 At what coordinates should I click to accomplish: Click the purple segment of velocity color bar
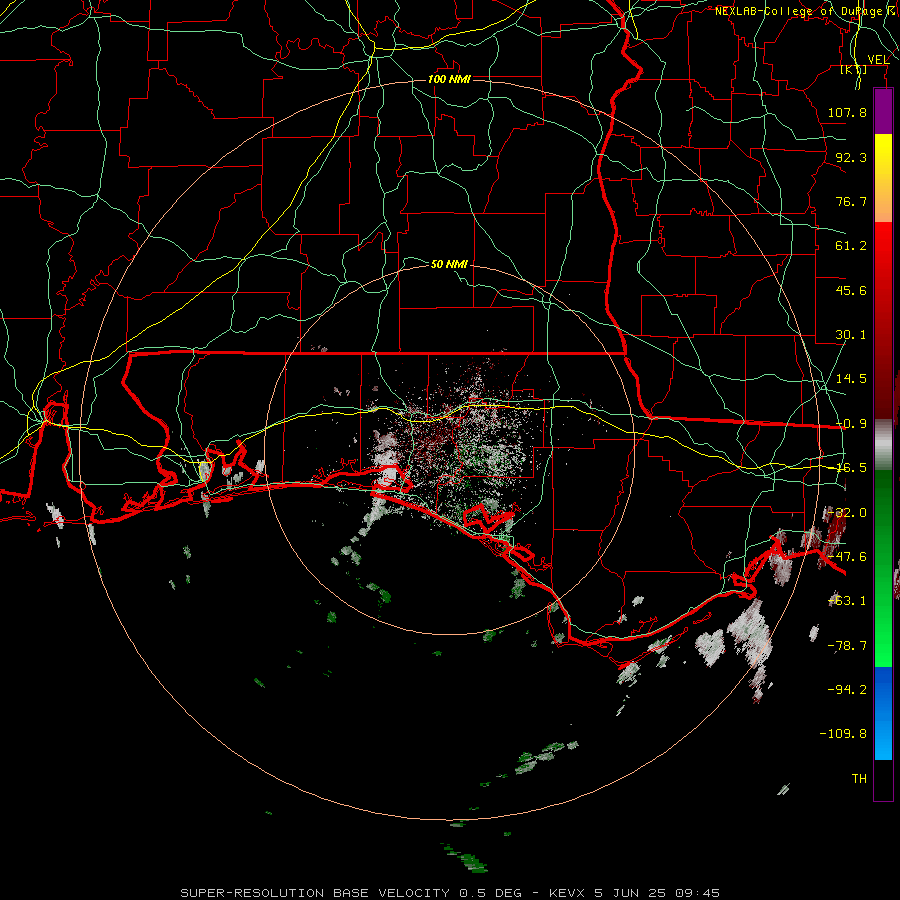pyautogui.click(x=883, y=111)
